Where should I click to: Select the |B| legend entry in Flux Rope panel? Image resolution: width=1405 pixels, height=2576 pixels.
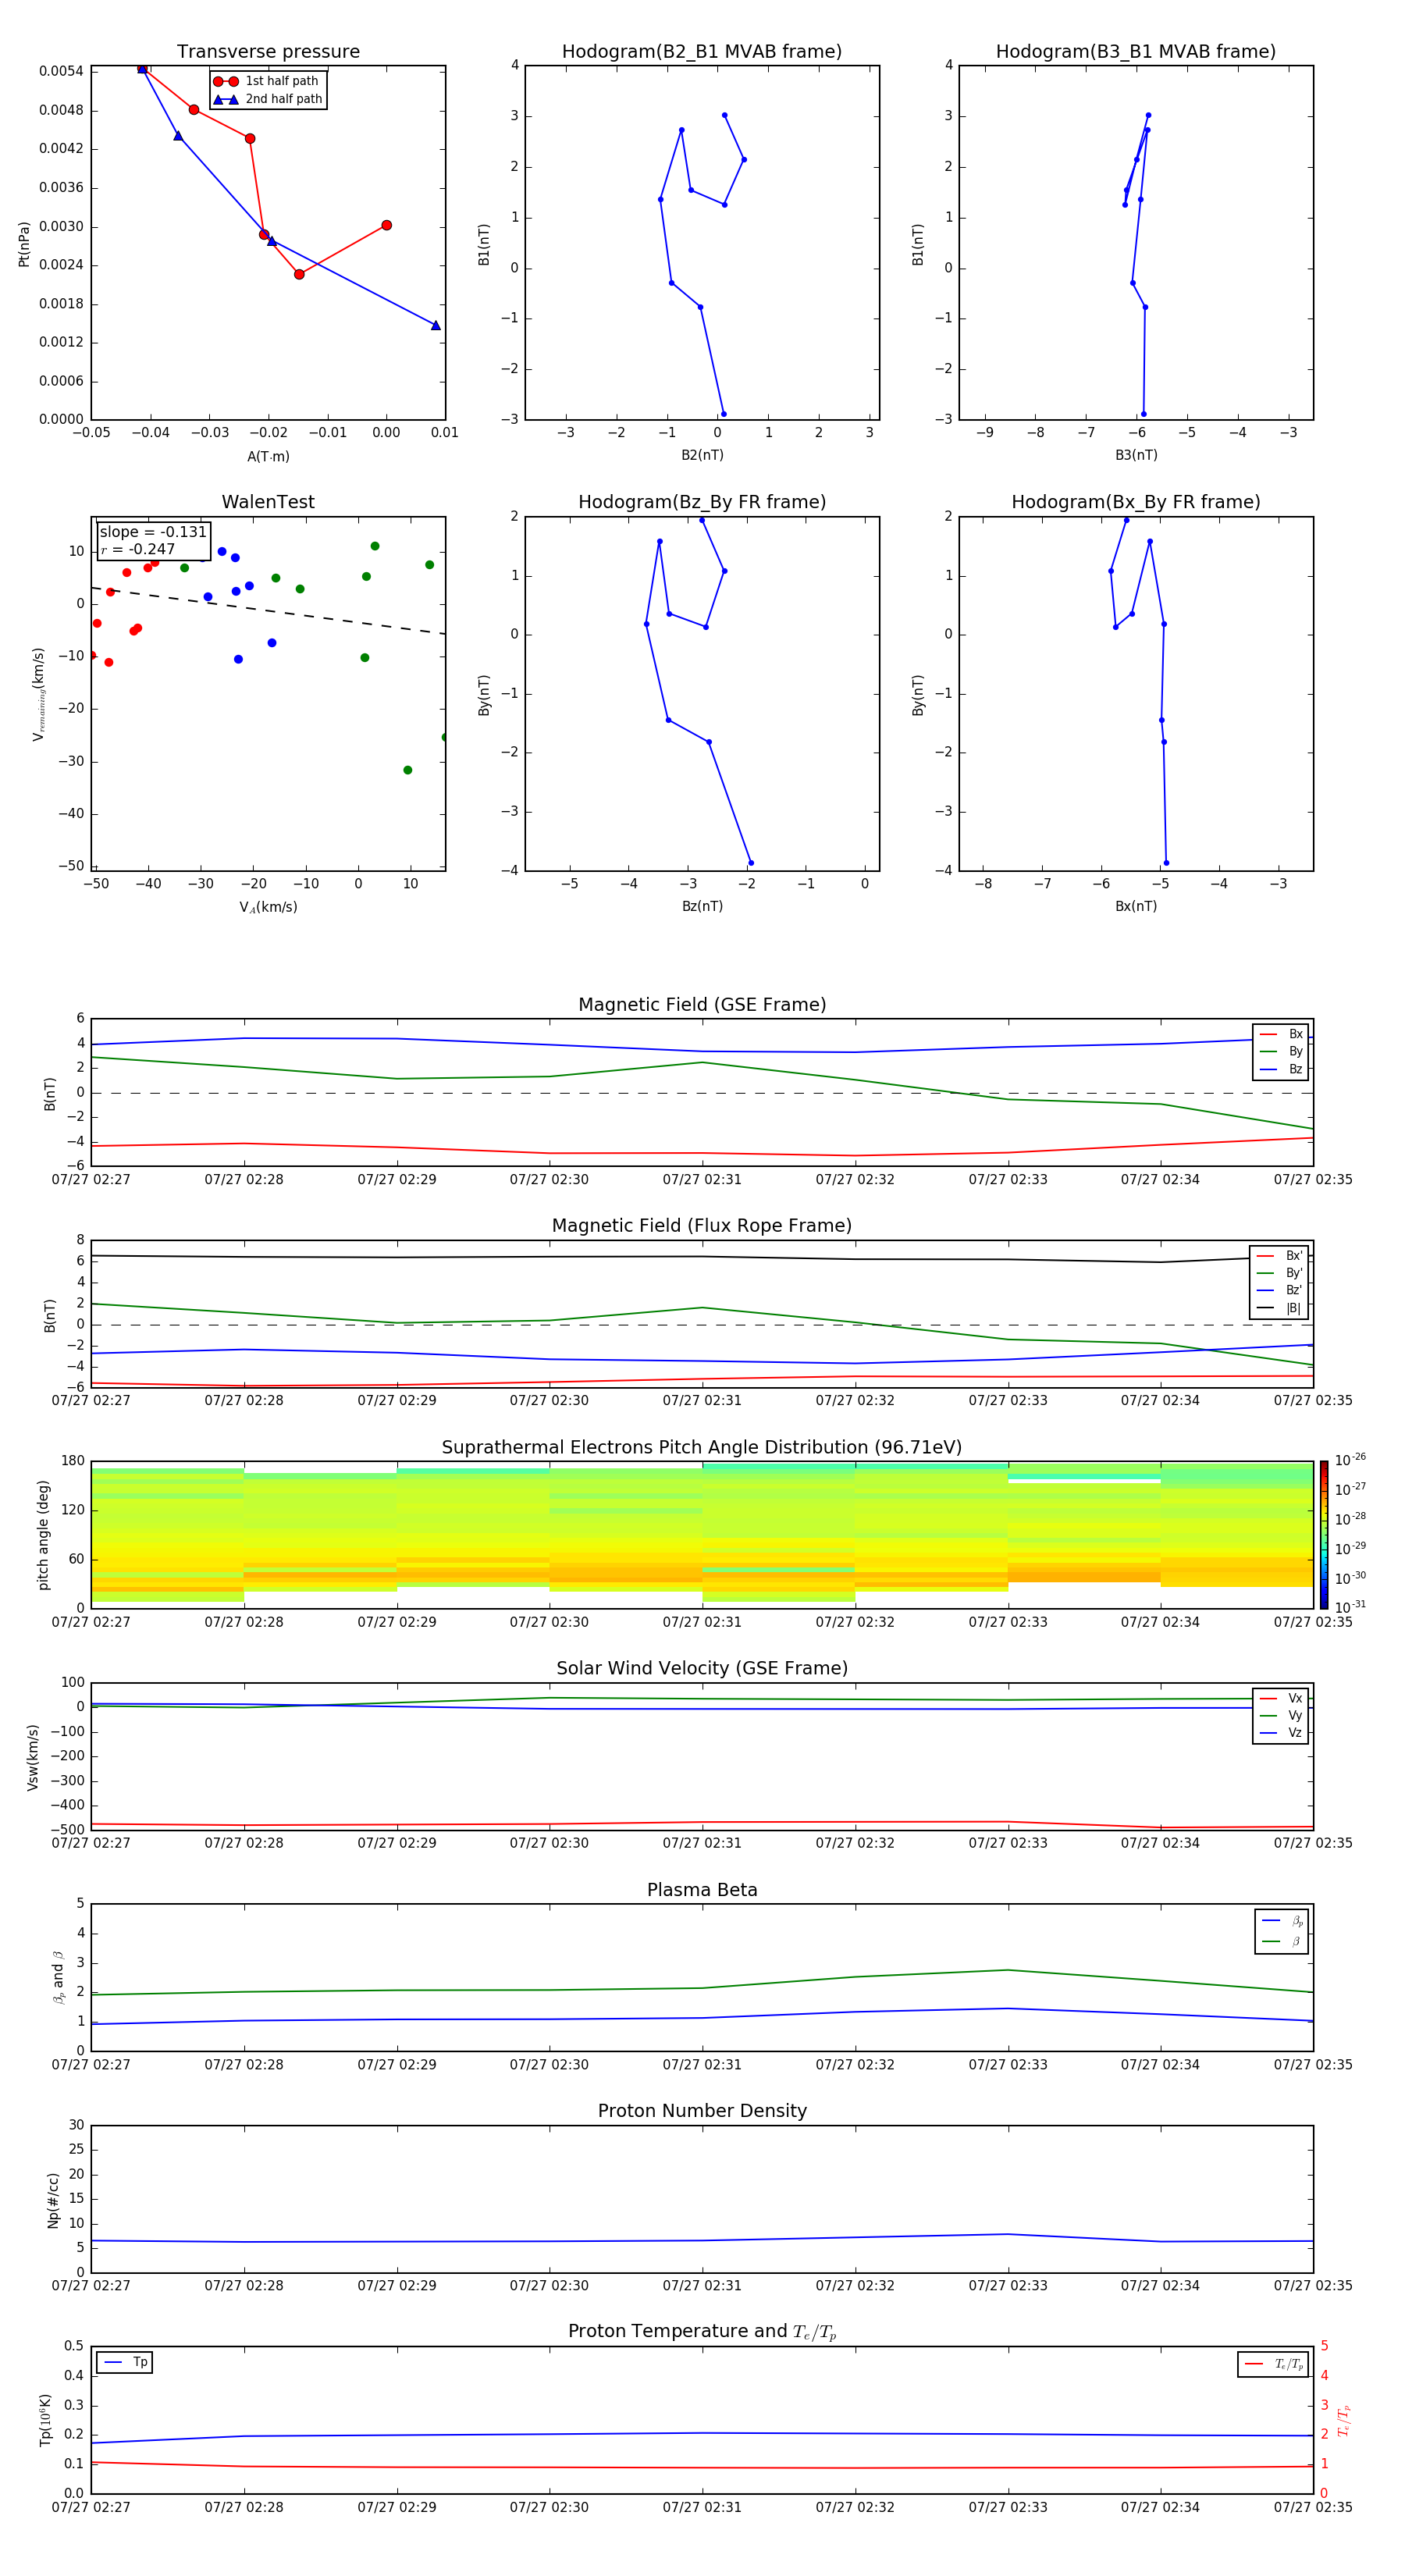(x=1279, y=1308)
